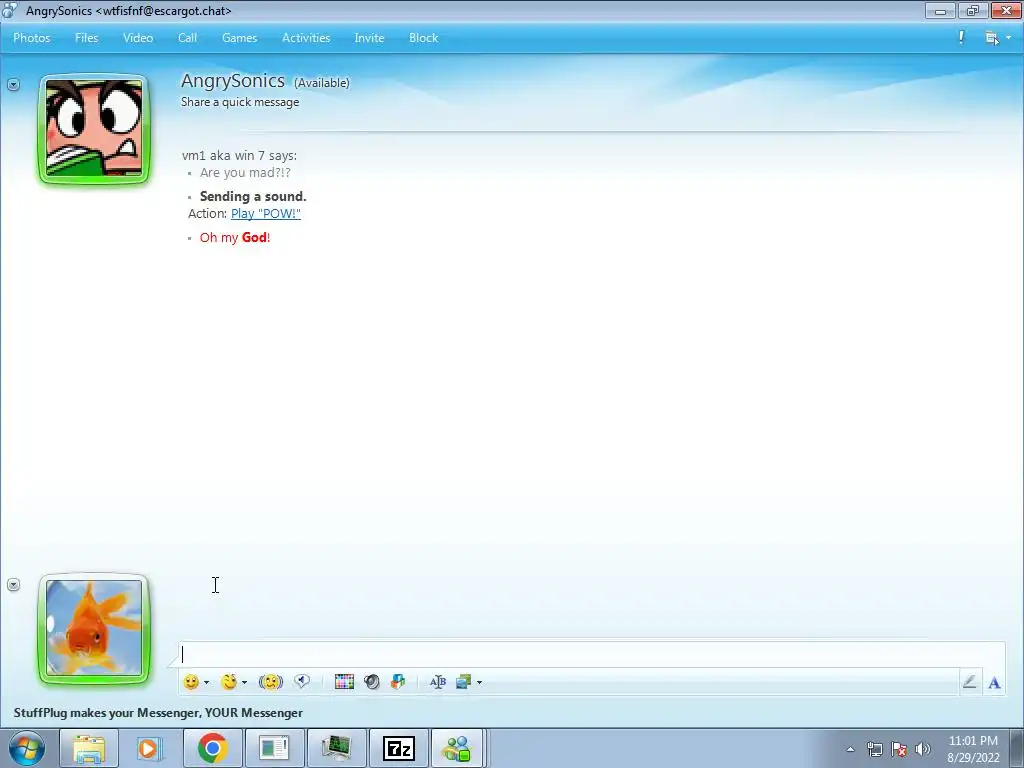Open Windows Explorer from the taskbar

tap(89, 748)
